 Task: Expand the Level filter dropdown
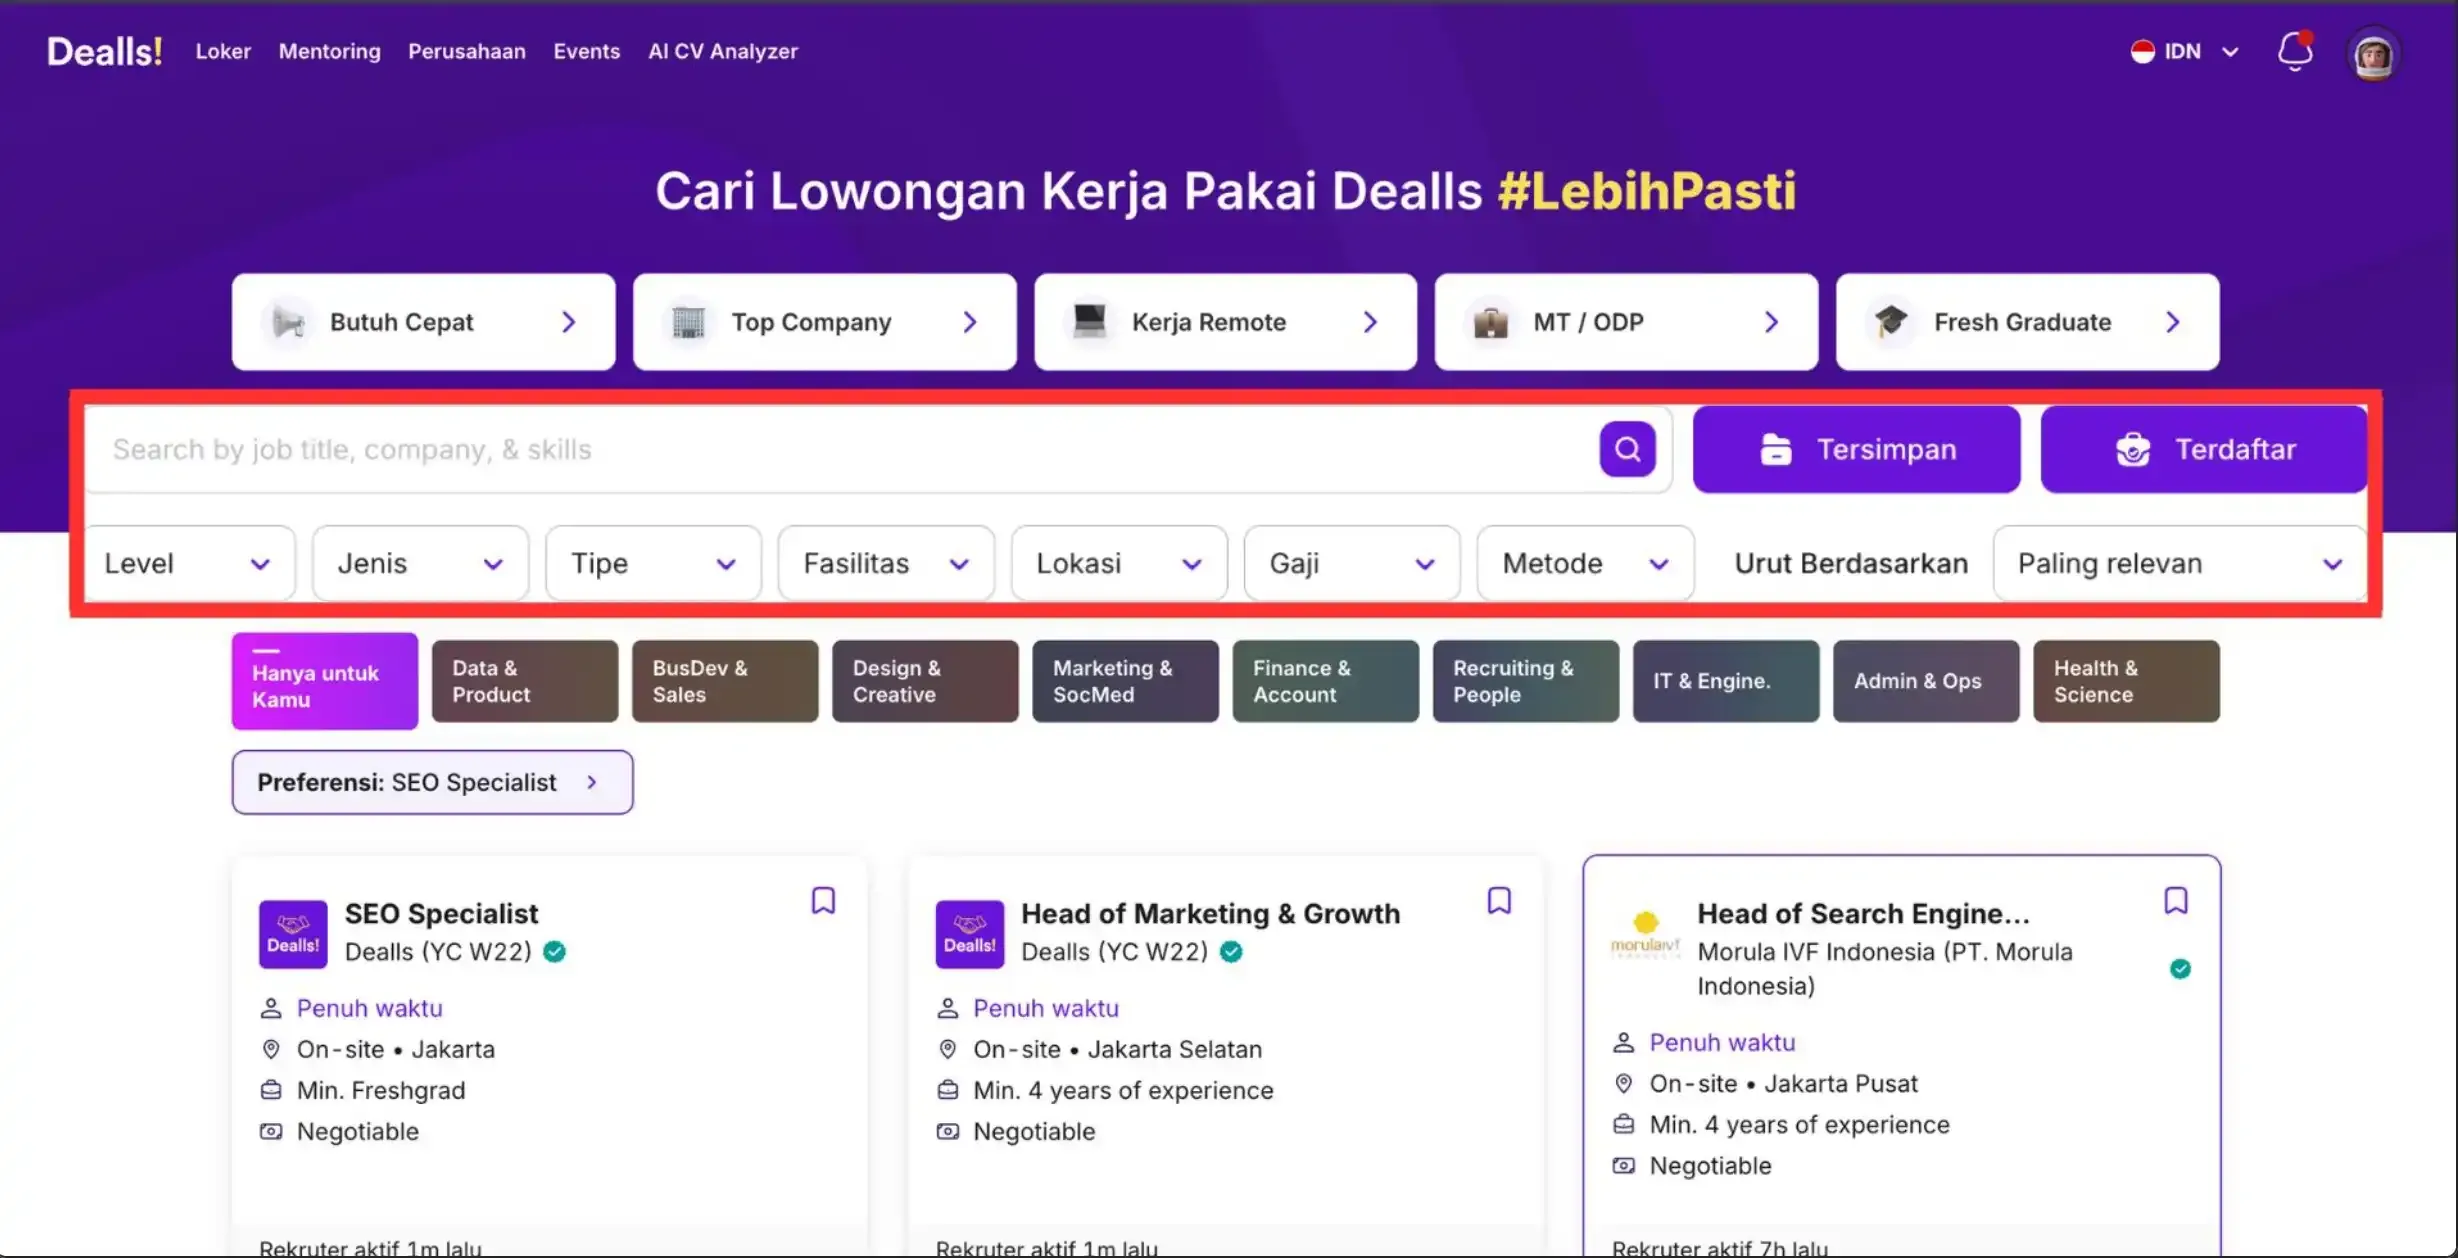(x=189, y=563)
